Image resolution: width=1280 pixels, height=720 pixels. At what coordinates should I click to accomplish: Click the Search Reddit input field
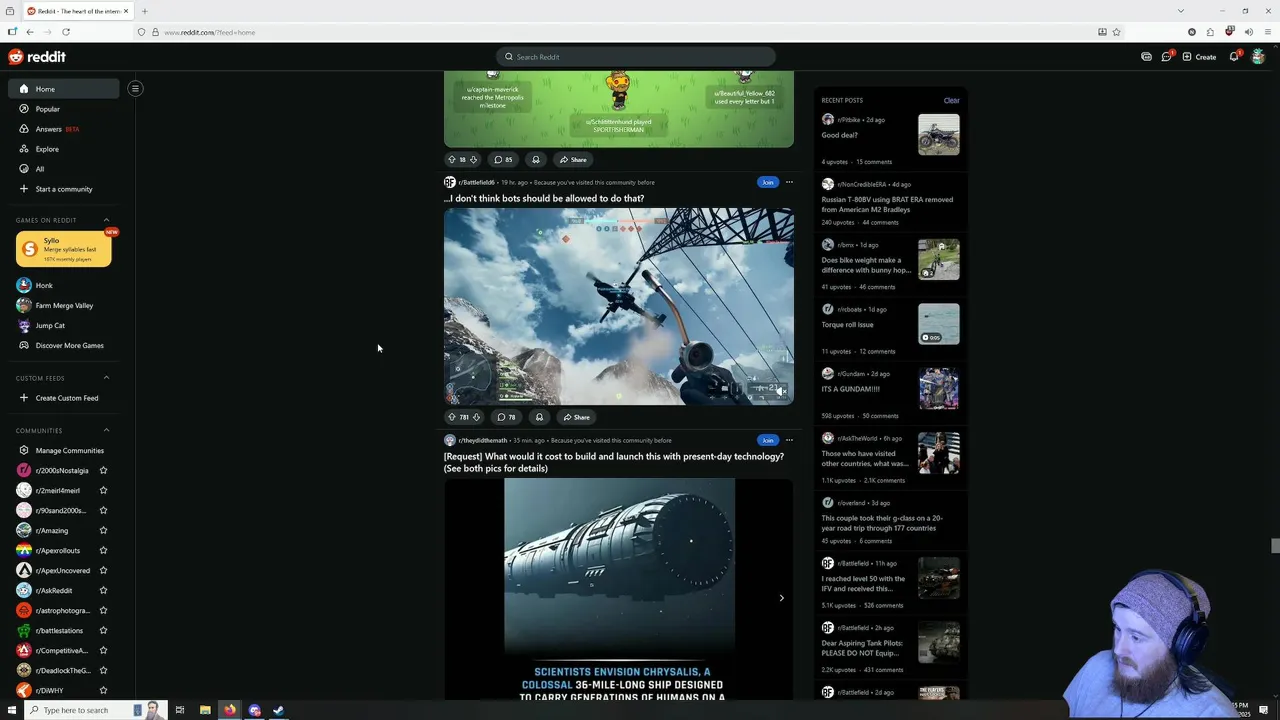[x=635, y=57]
